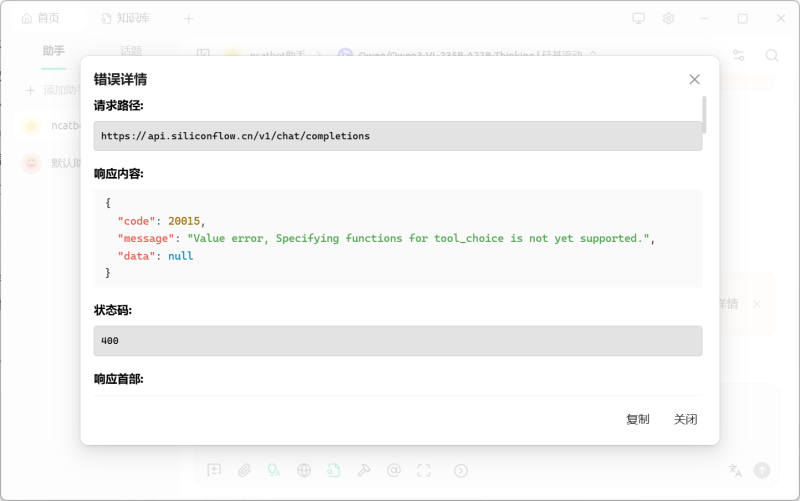This screenshot has height=501, width=800.
Task: Click the @ mention model icon
Action: [393, 470]
